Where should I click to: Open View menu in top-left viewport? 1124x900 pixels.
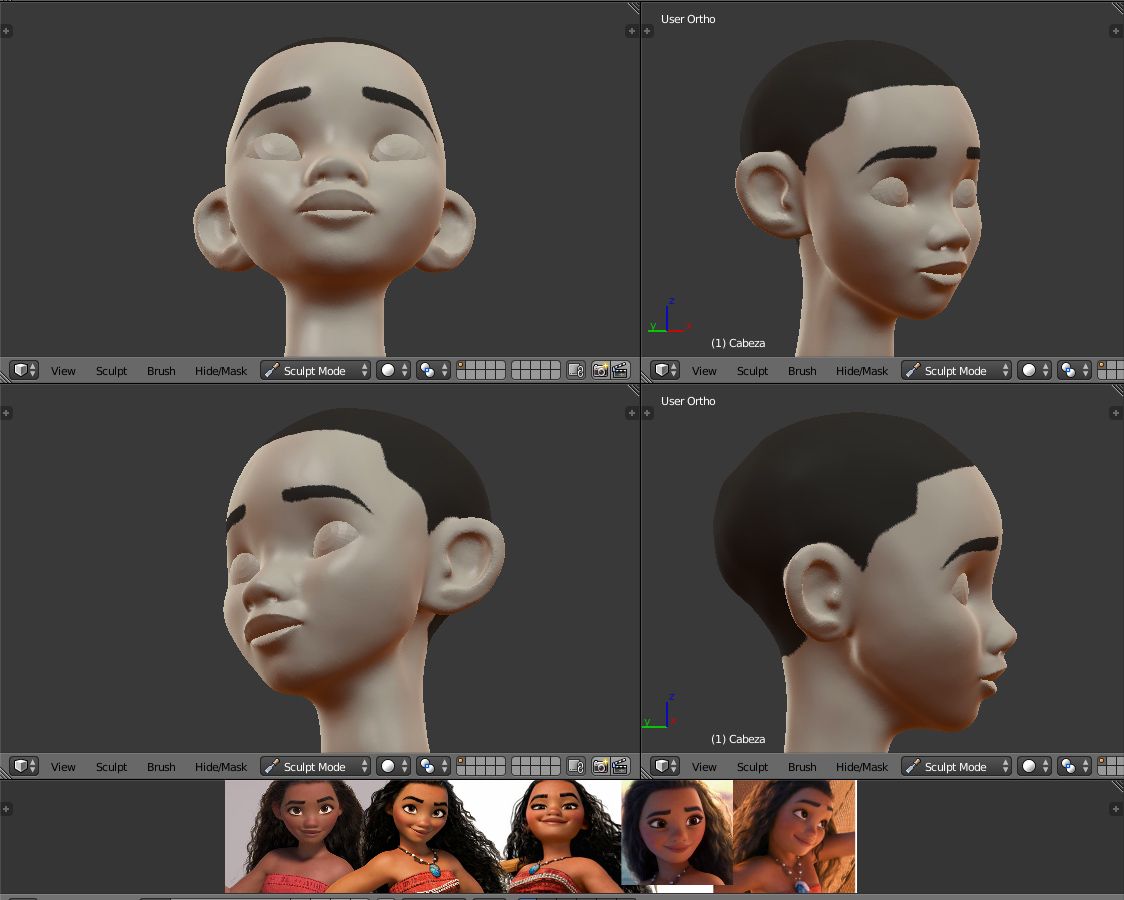pyautogui.click(x=63, y=370)
